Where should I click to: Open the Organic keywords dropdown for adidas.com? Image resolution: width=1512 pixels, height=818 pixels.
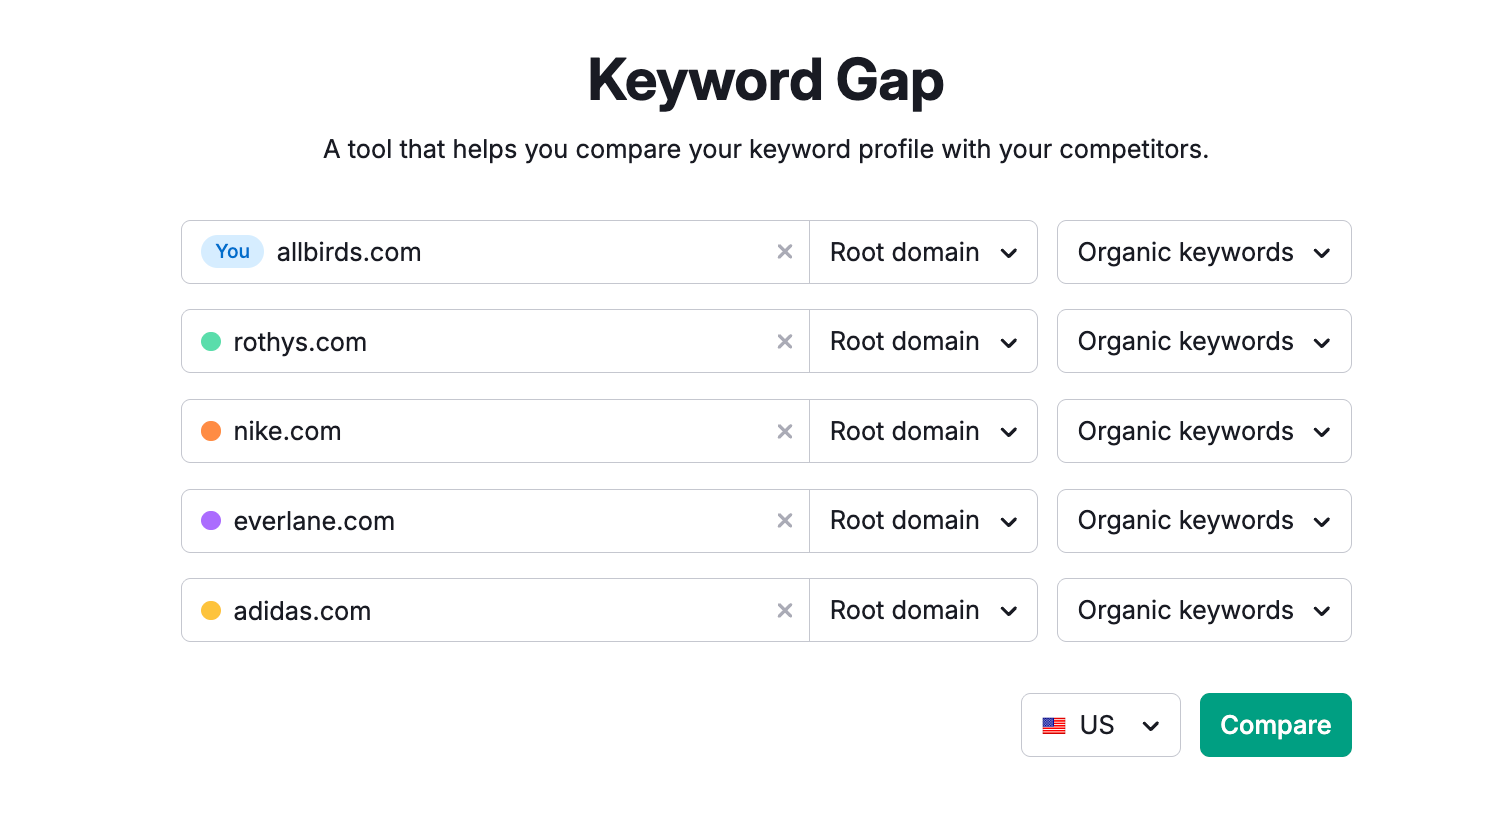(1203, 610)
